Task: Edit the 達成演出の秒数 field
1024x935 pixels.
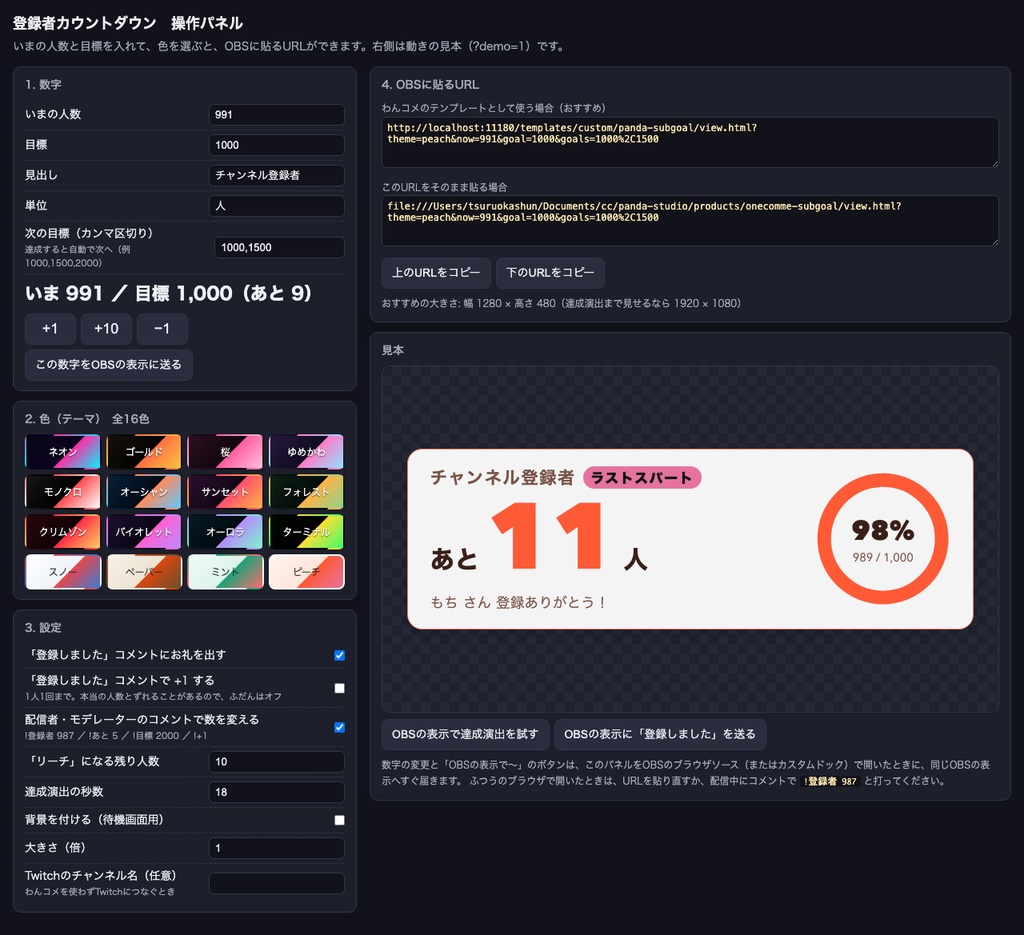Action: coord(277,792)
